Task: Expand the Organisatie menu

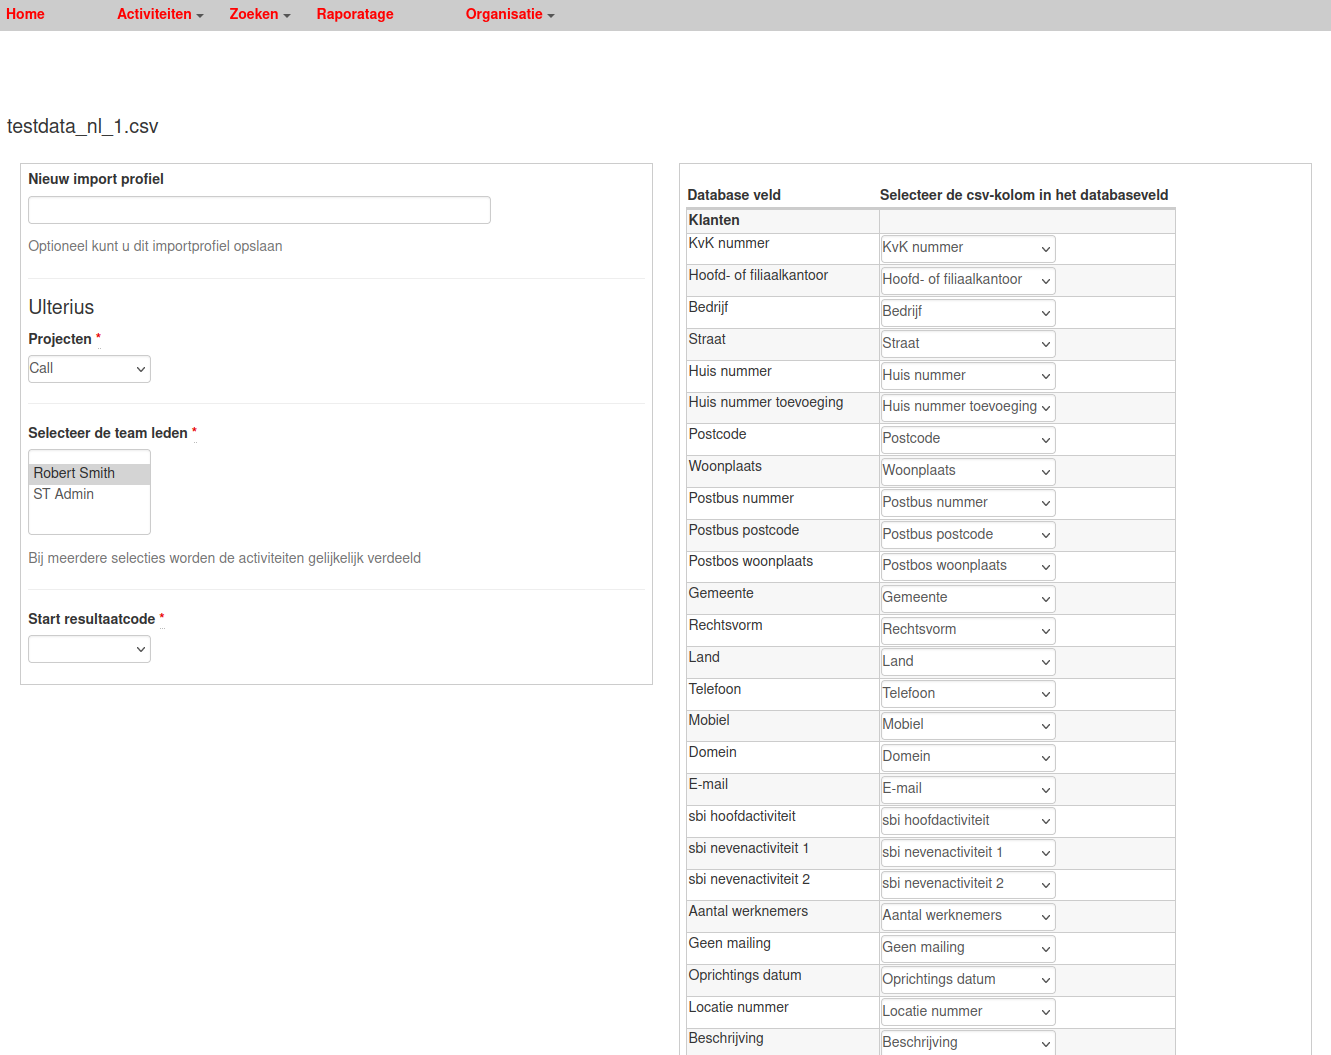Action: pyautogui.click(x=509, y=14)
